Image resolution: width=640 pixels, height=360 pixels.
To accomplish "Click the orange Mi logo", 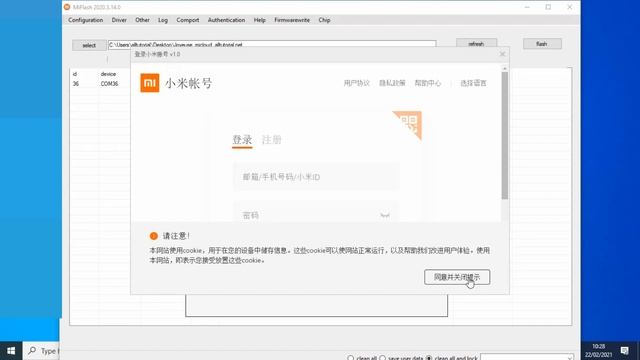I will click(x=150, y=83).
